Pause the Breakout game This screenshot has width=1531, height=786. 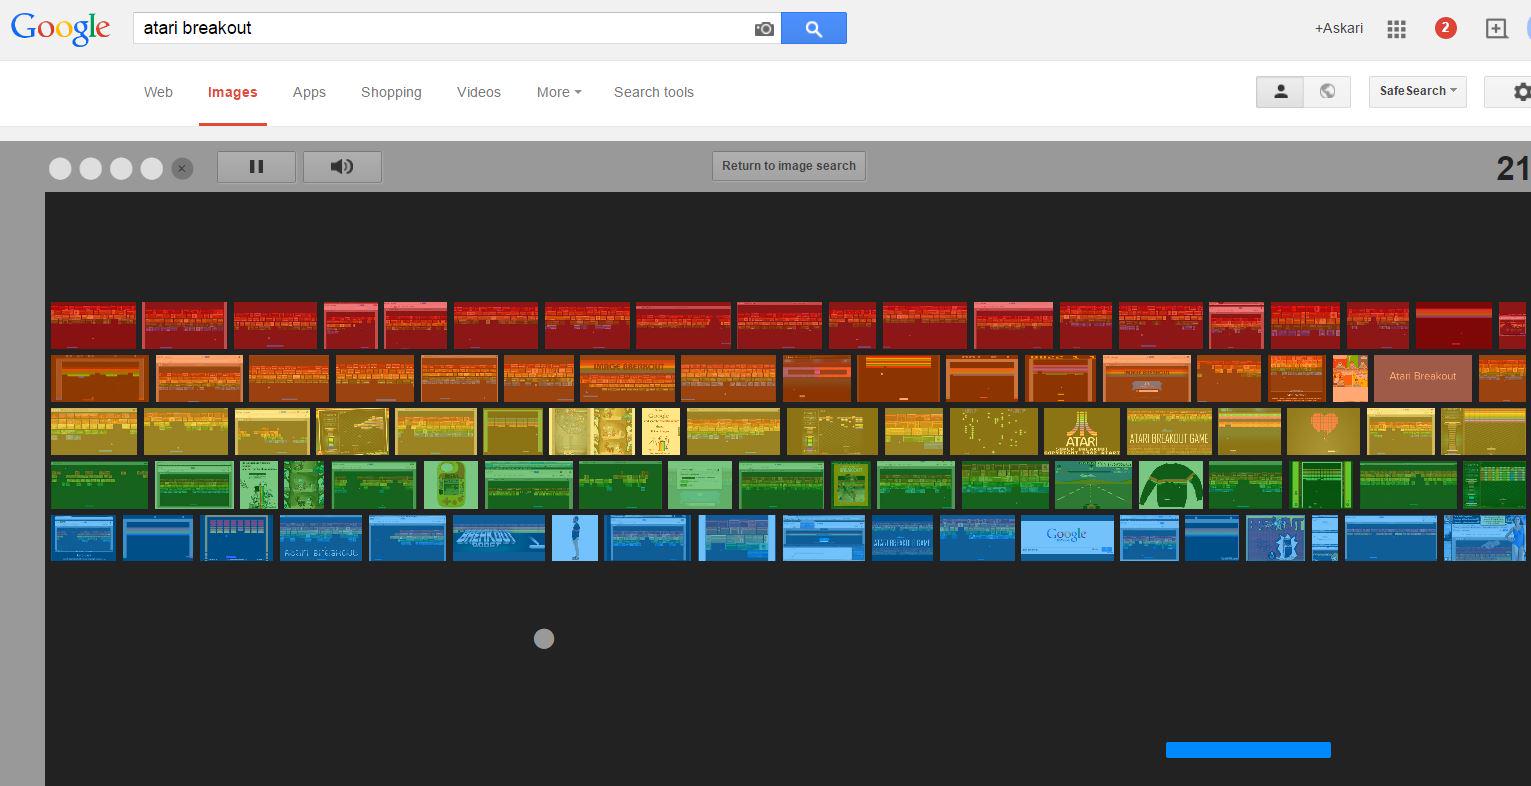(x=256, y=167)
